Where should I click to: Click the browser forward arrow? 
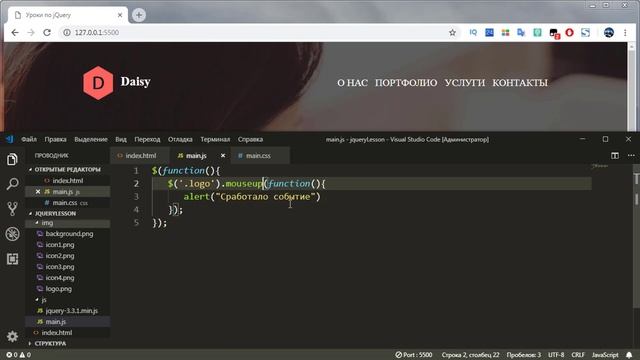31,32
